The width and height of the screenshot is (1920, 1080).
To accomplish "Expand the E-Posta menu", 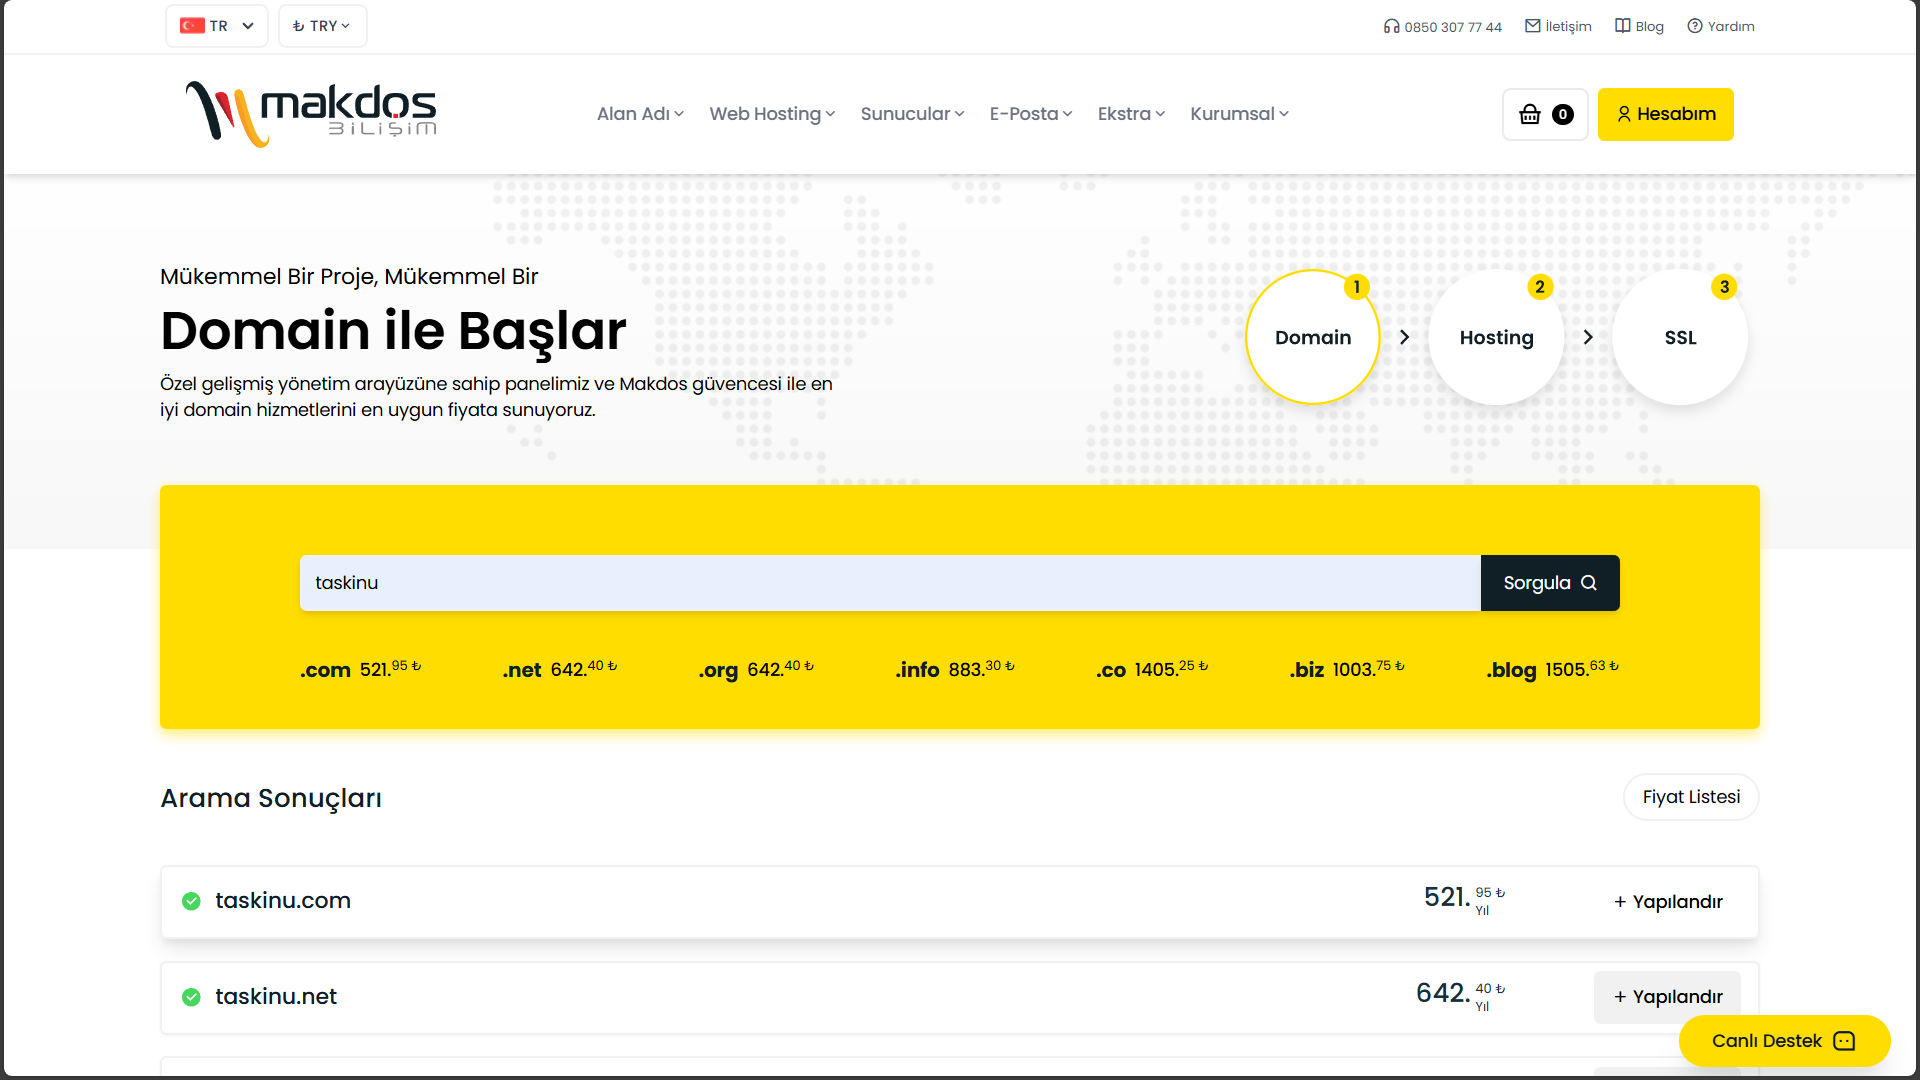I will click(1031, 114).
